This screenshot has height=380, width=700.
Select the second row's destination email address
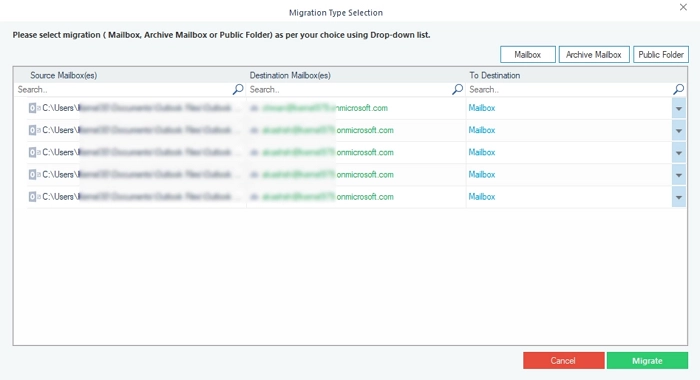(328, 130)
